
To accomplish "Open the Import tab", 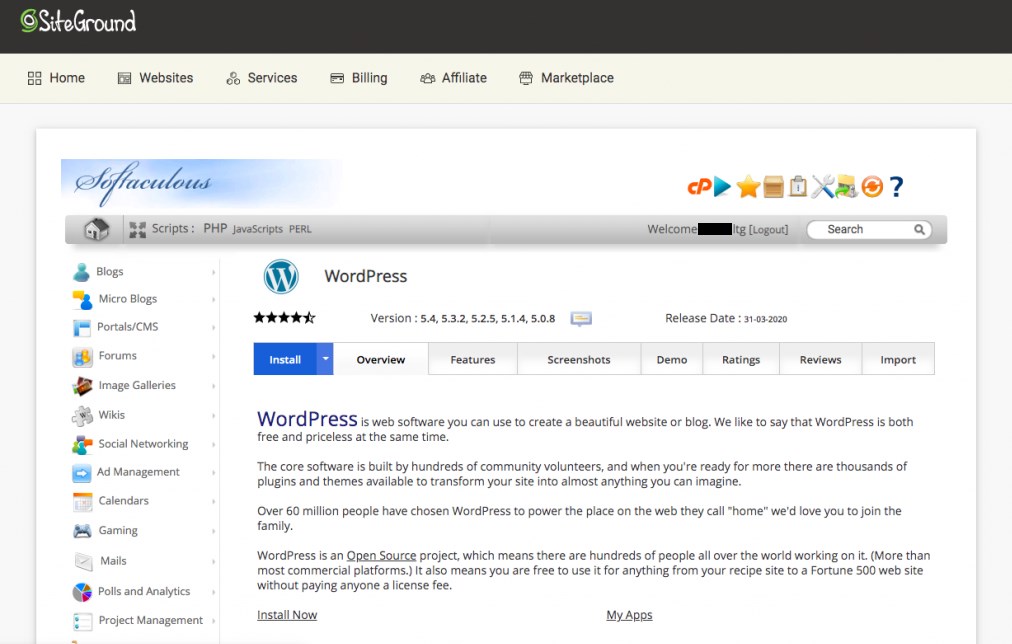I will pos(898,359).
